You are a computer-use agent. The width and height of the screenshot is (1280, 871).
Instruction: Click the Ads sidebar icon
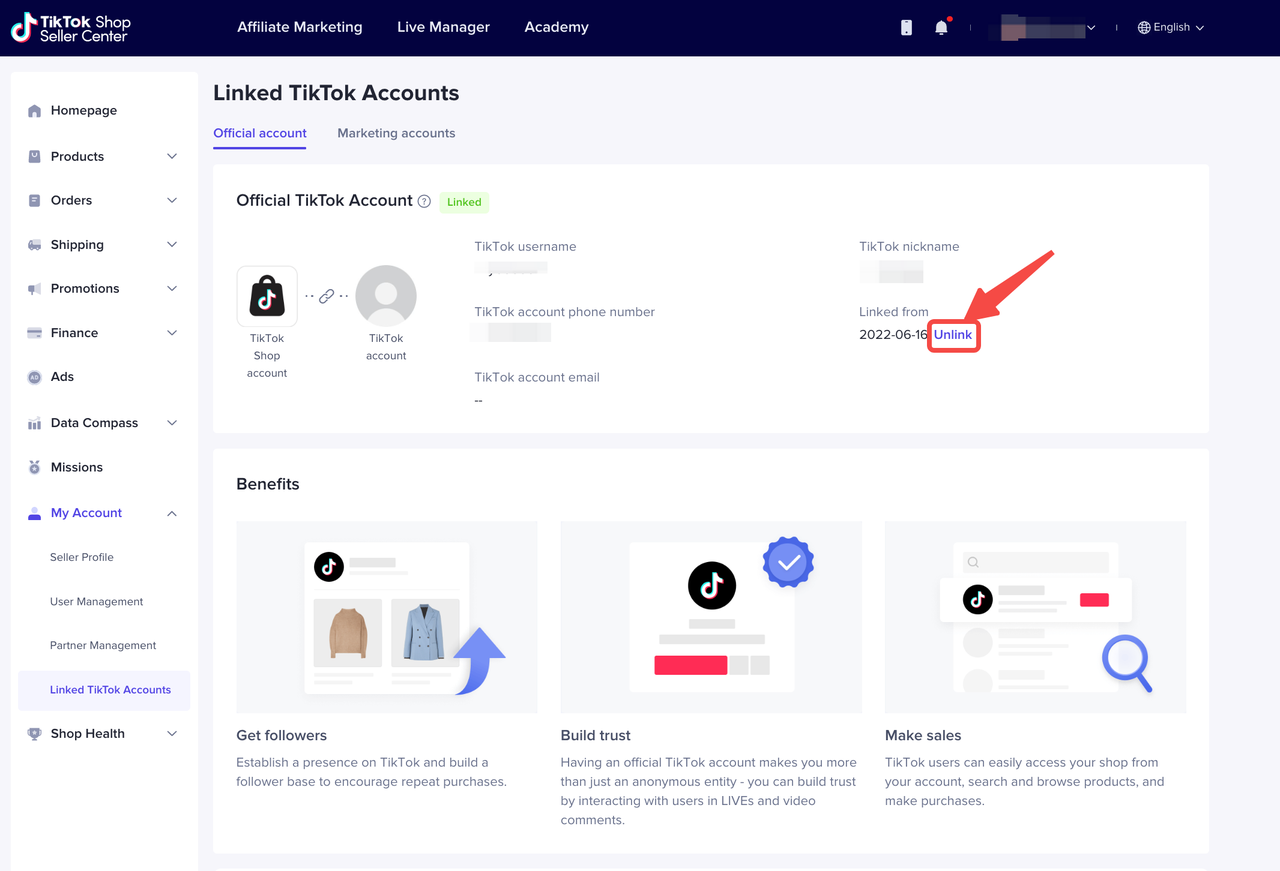35,377
